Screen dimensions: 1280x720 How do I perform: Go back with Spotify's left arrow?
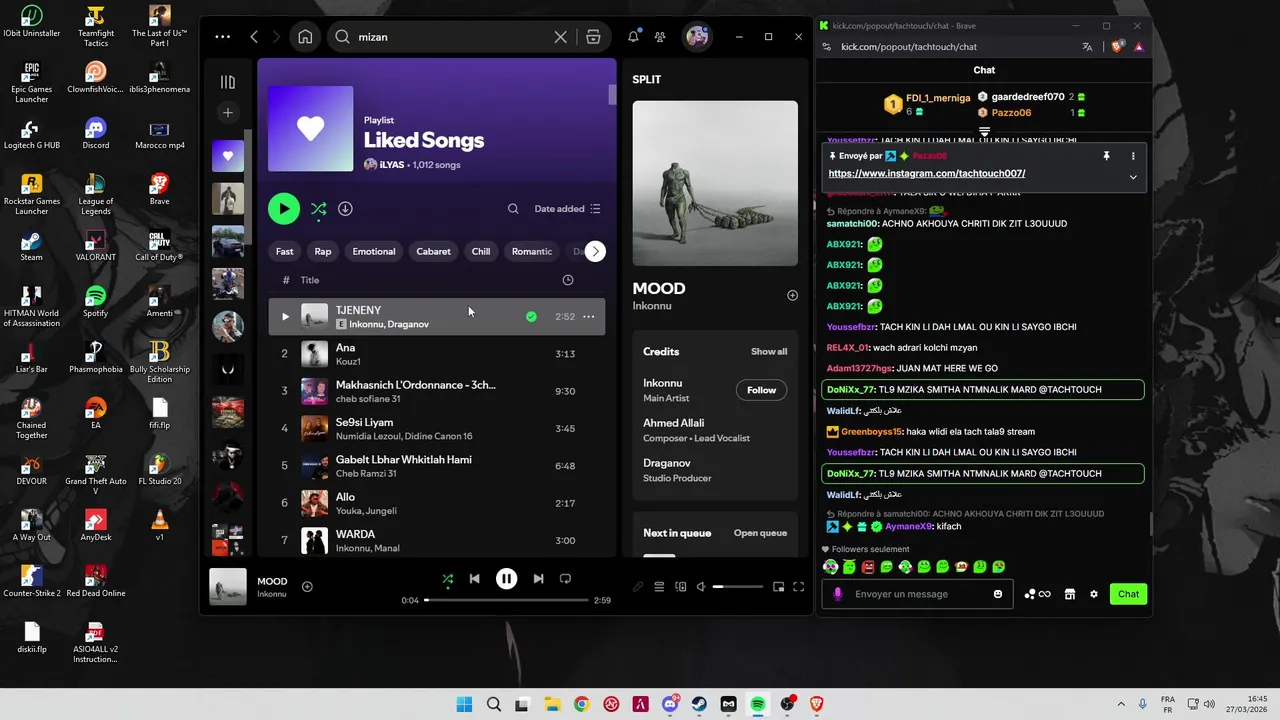[x=254, y=37]
